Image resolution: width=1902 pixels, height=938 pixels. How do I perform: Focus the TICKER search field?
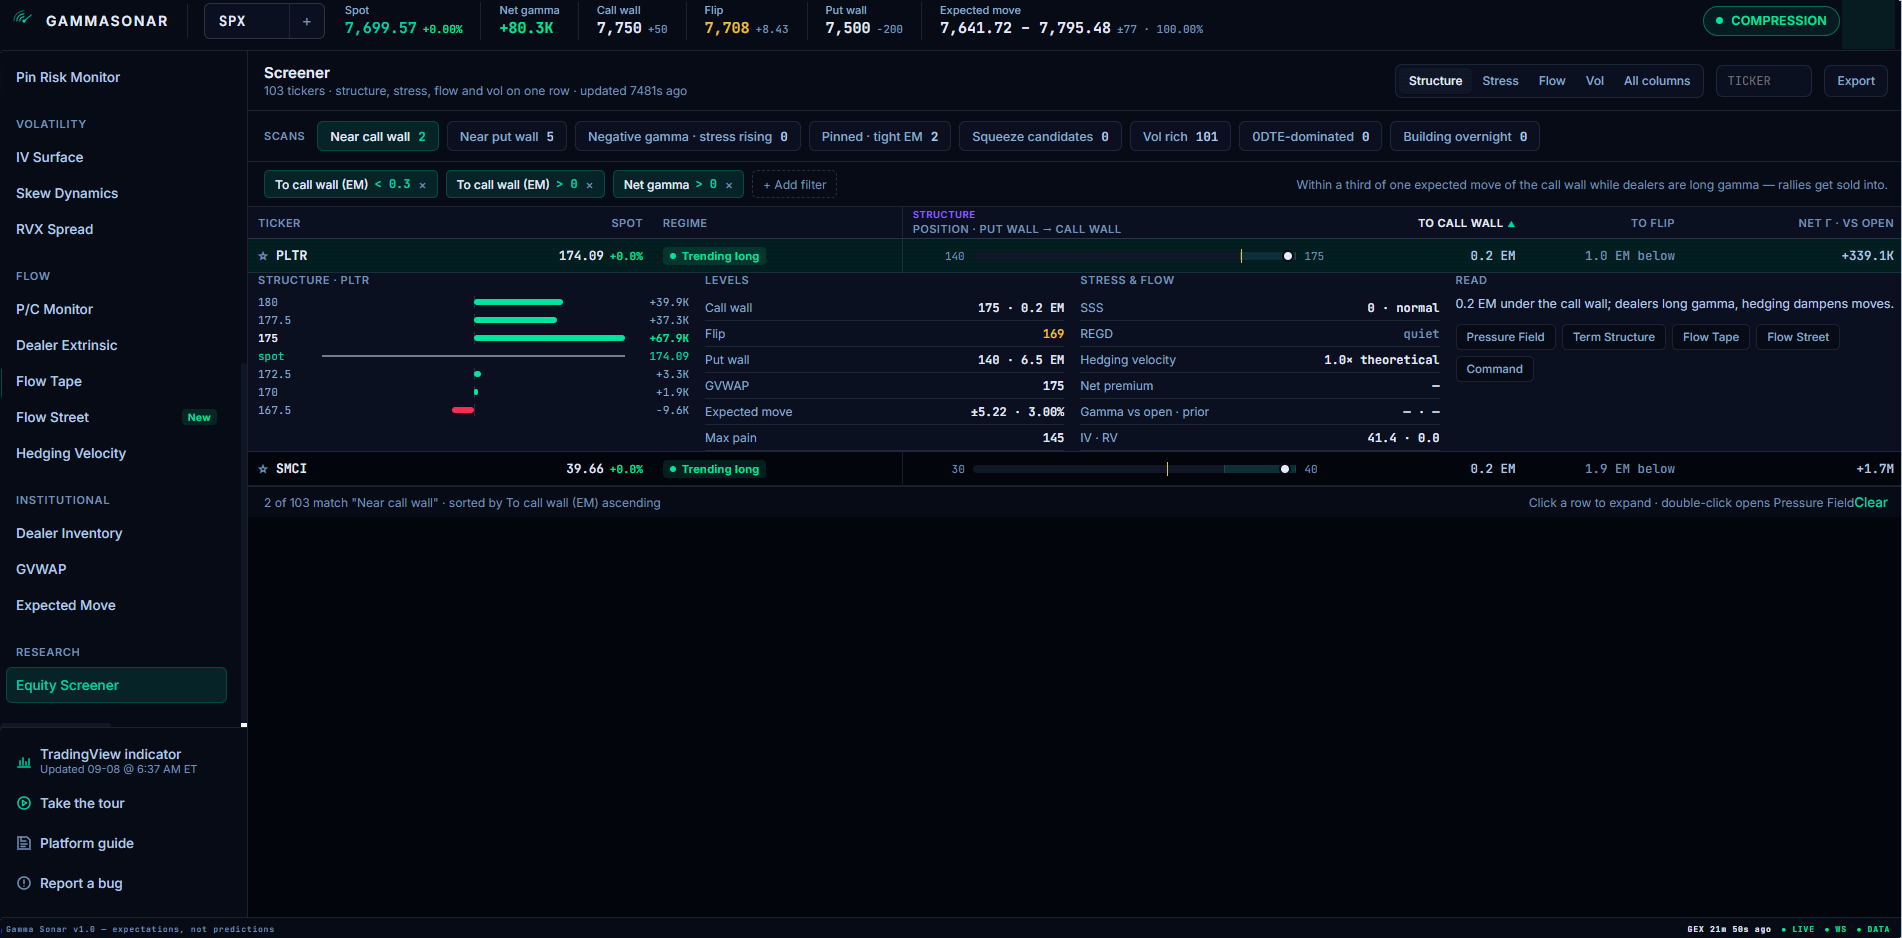click(x=1763, y=81)
